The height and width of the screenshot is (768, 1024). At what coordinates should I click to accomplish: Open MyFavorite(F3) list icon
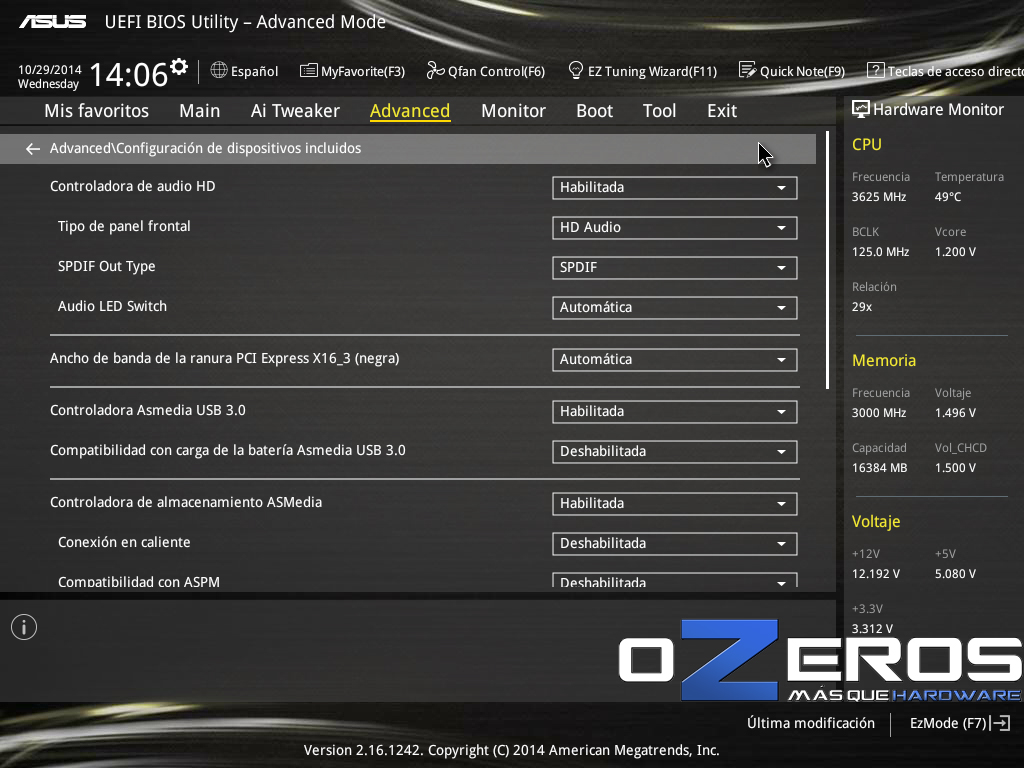point(309,71)
